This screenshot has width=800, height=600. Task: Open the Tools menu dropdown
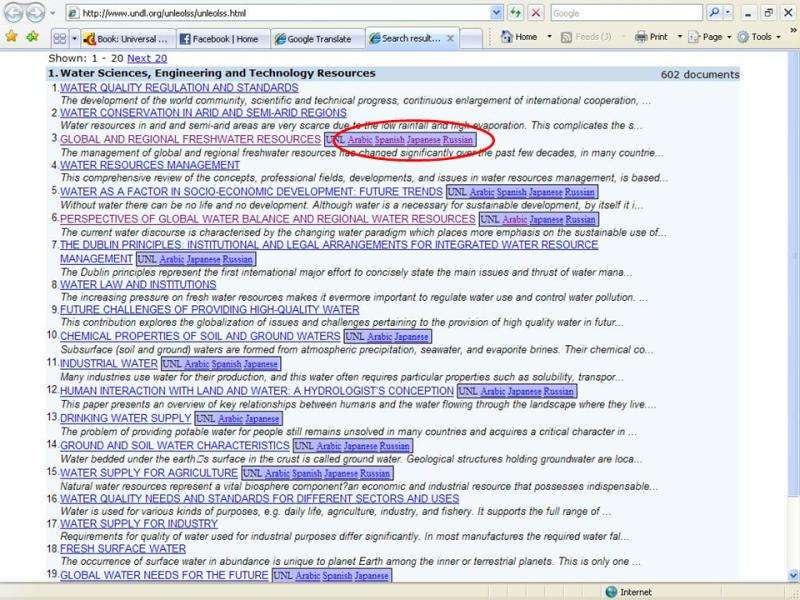pos(760,37)
